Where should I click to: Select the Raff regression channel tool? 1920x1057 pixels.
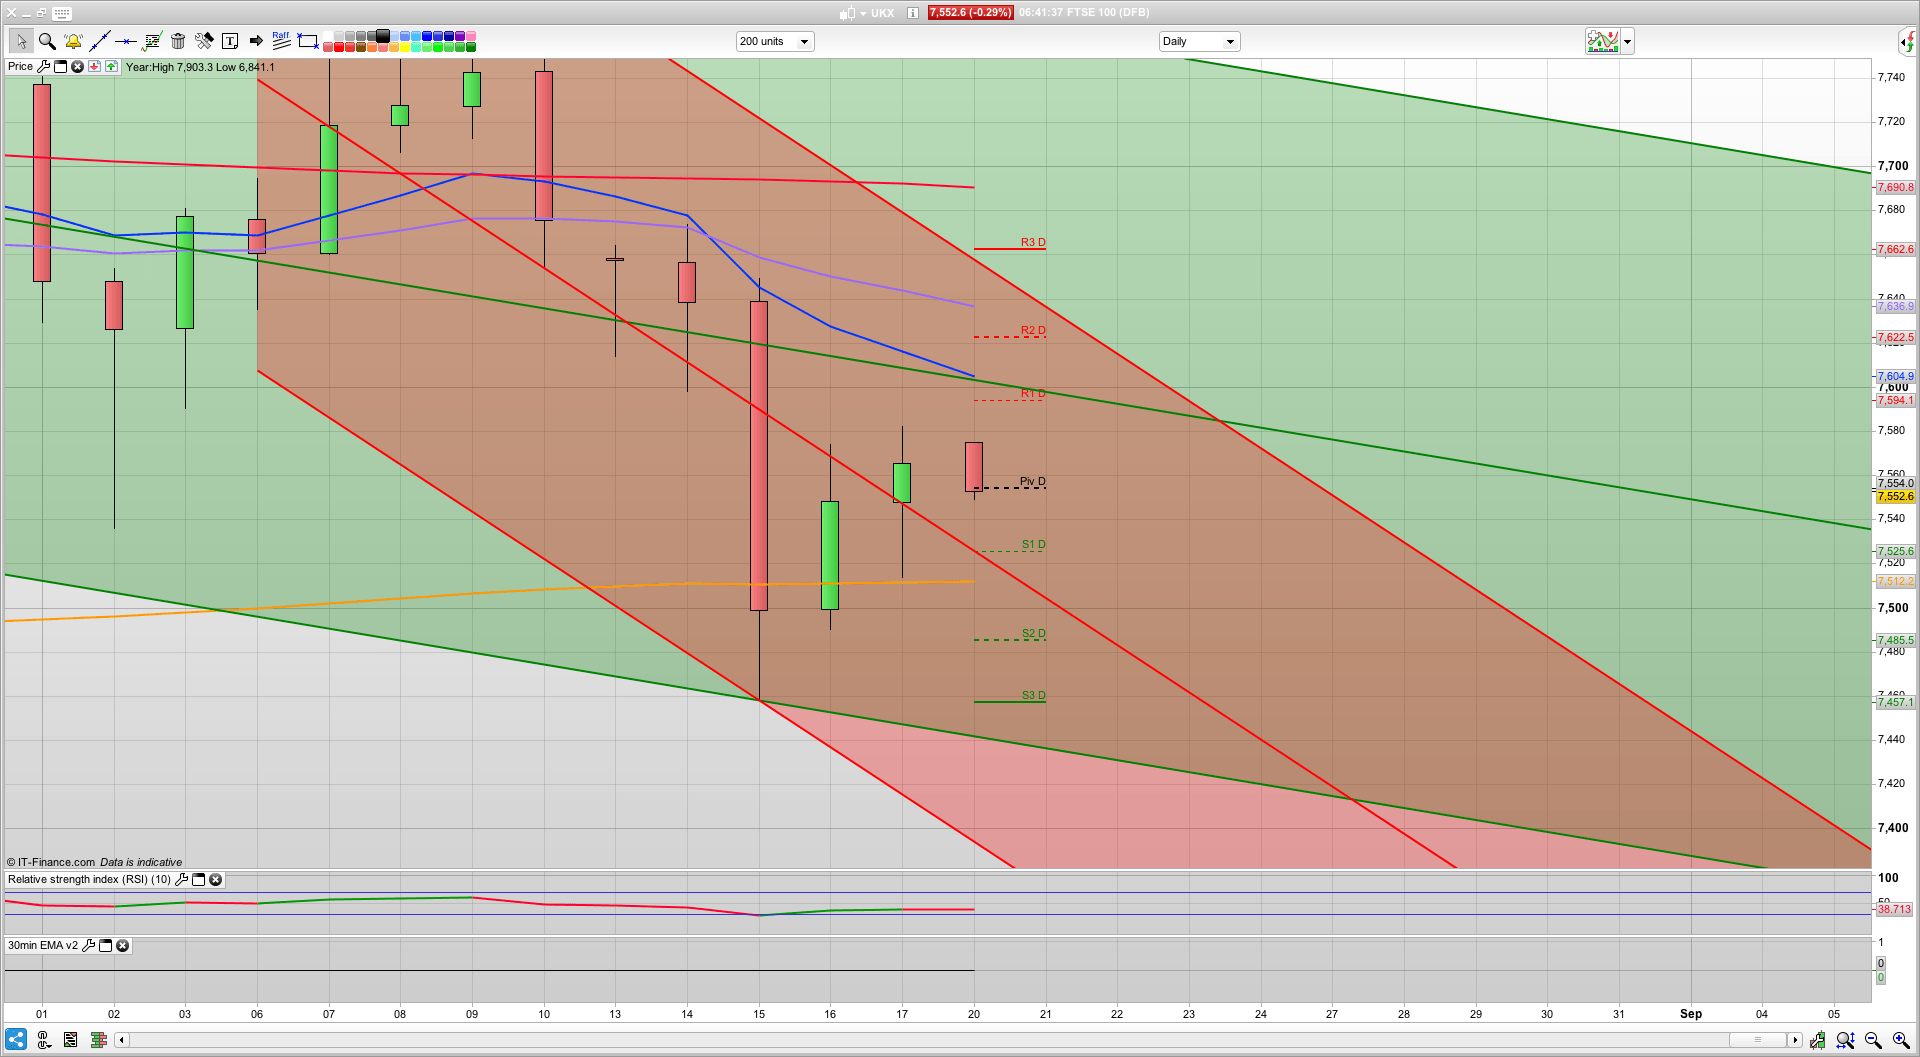[282, 41]
